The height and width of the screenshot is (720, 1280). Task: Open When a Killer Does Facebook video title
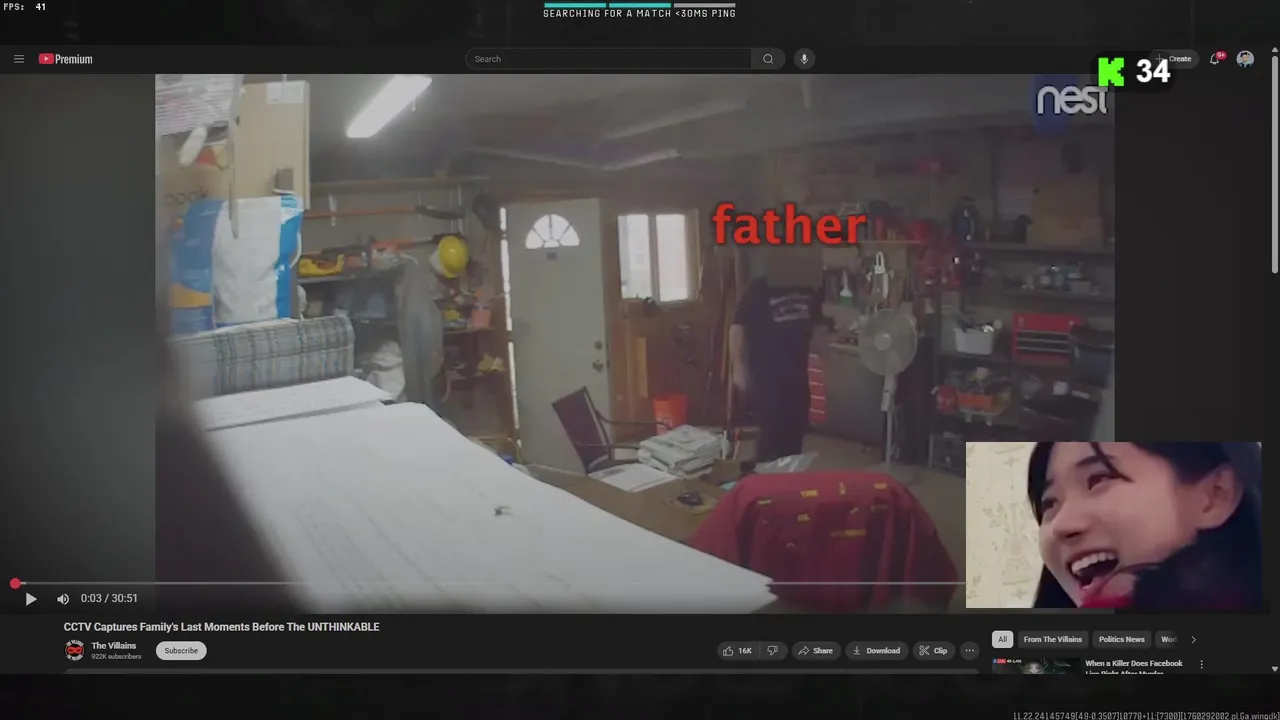1134,668
